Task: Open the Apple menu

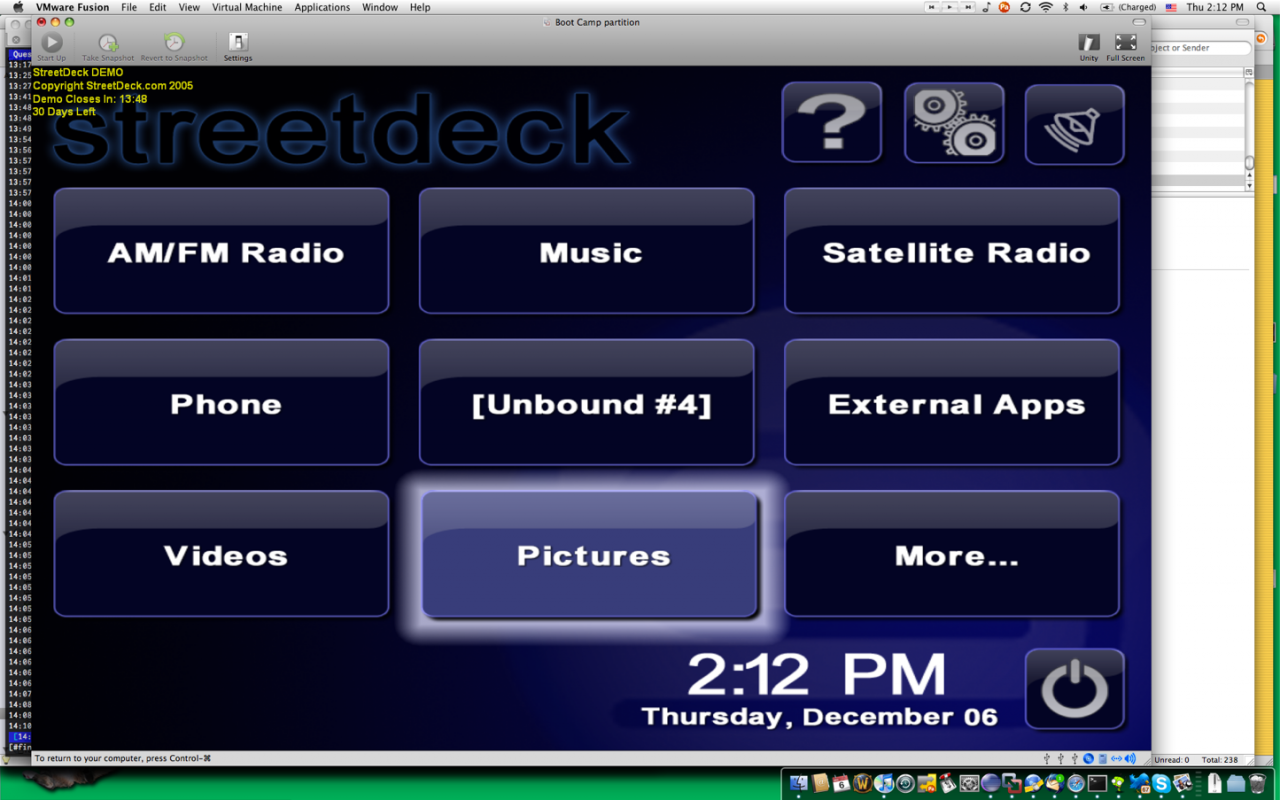Action: [17, 7]
